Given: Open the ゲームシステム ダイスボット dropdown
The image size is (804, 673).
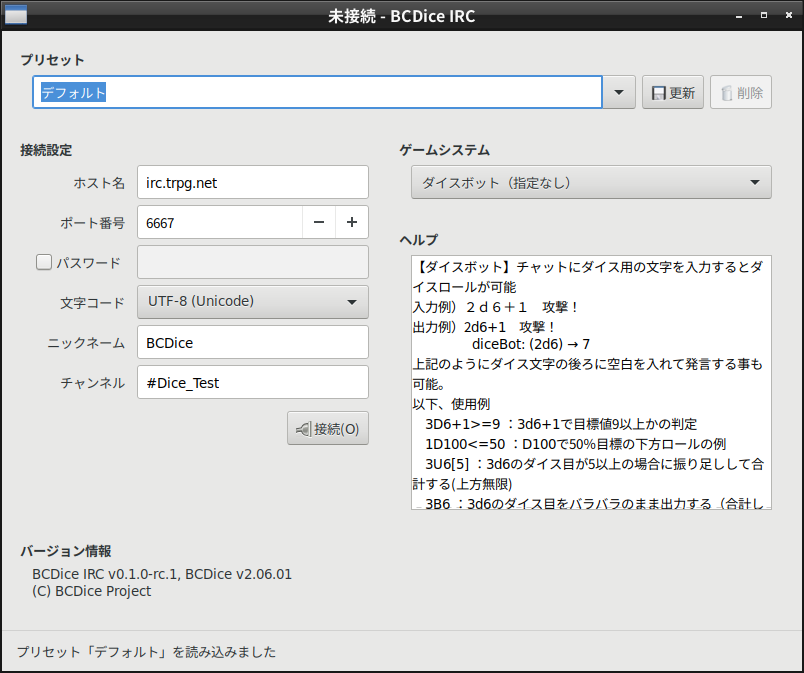Looking at the screenshot, I should pyautogui.click(x=591, y=182).
